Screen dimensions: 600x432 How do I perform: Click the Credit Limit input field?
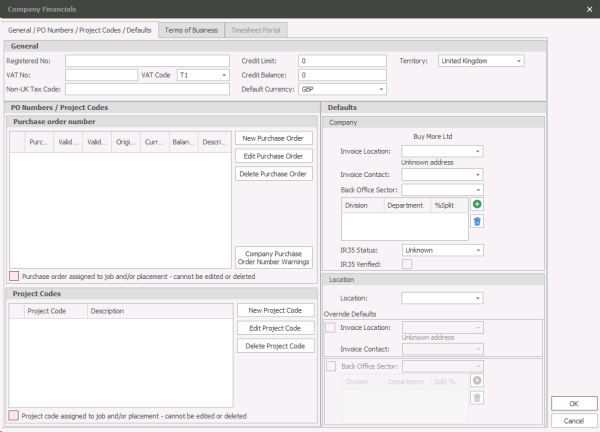[x=343, y=61]
